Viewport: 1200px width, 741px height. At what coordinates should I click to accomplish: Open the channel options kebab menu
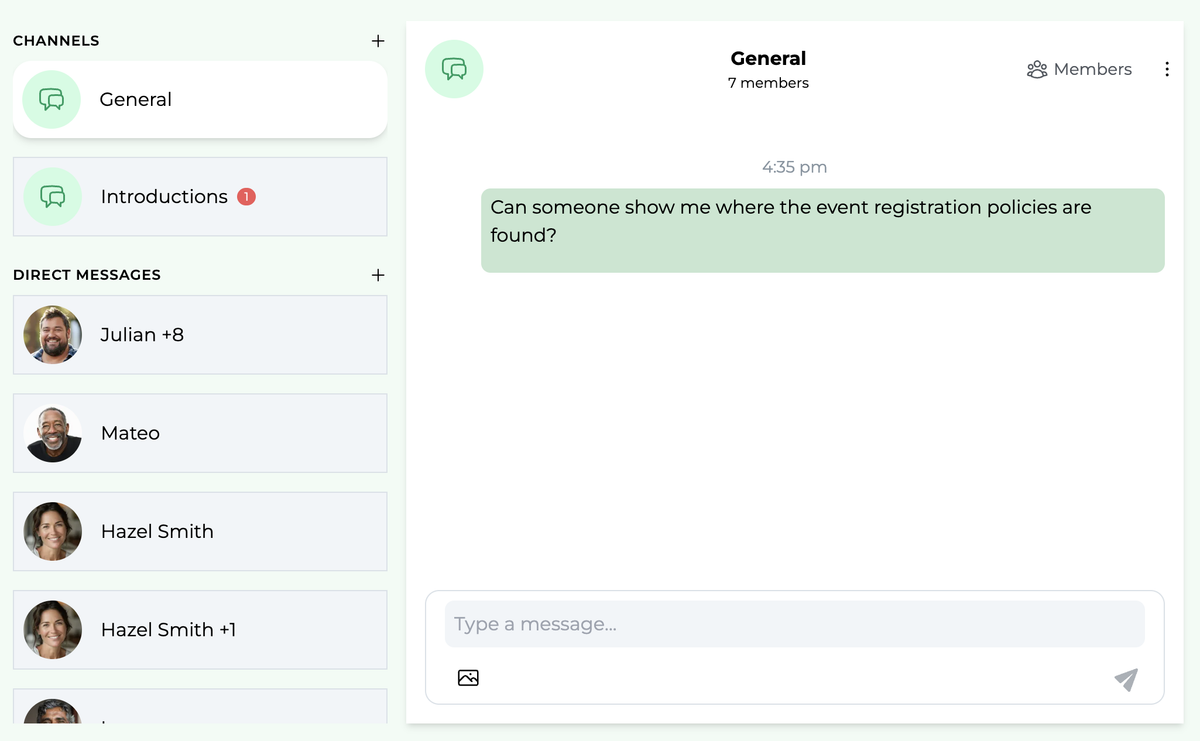1166,69
